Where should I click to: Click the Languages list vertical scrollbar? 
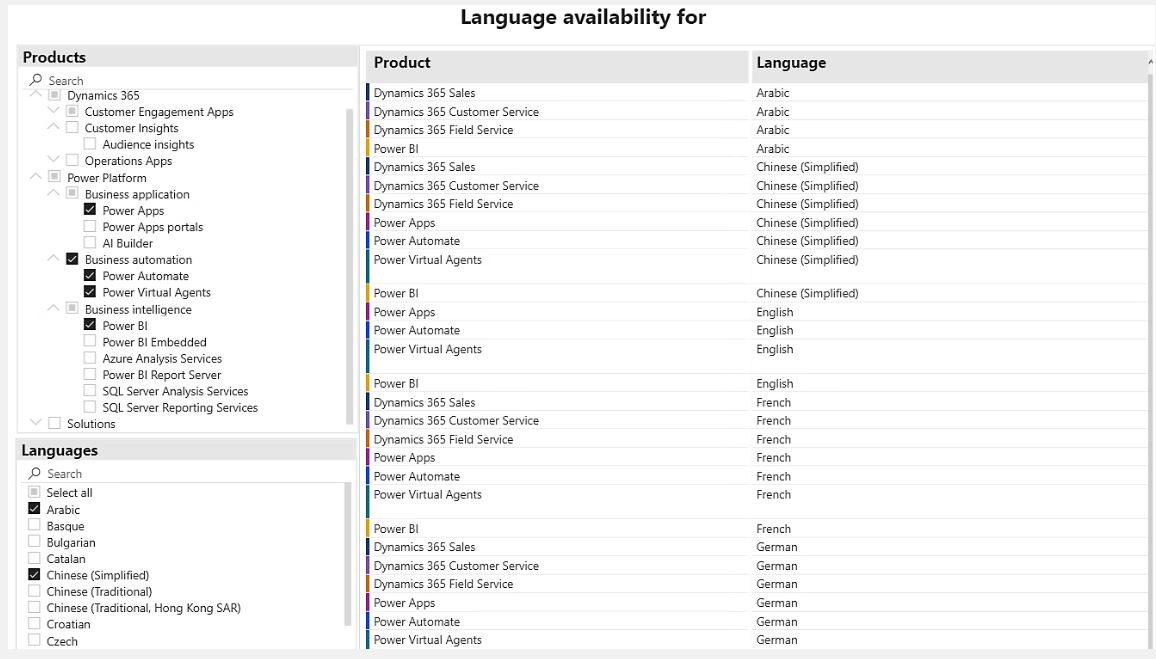pos(348,554)
